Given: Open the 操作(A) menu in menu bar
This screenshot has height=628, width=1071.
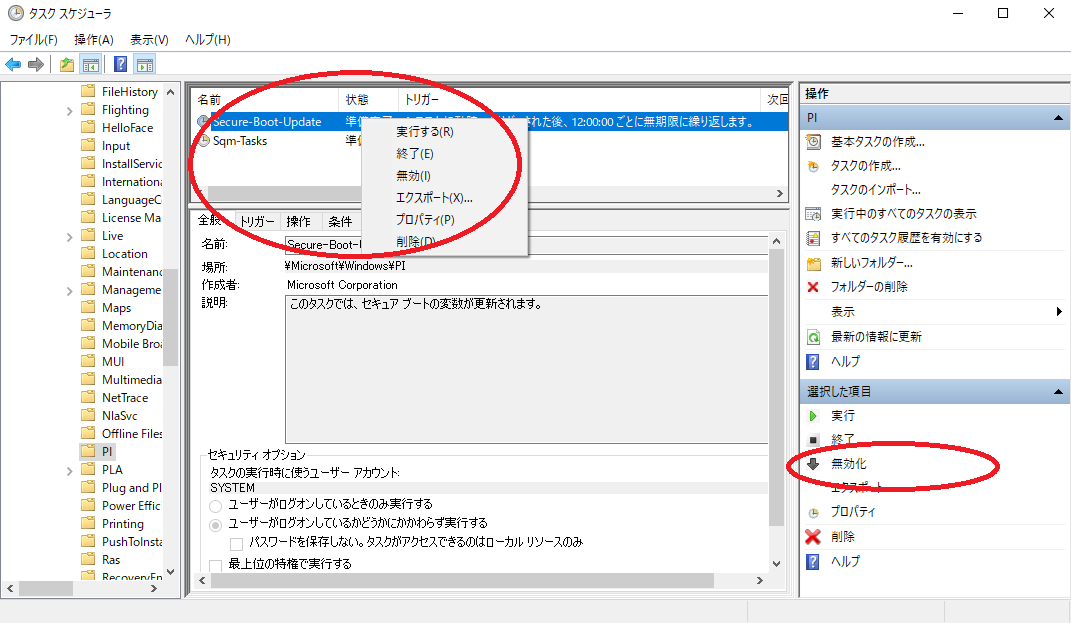Looking at the screenshot, I should pyautogui.click(x=93, y=39).
